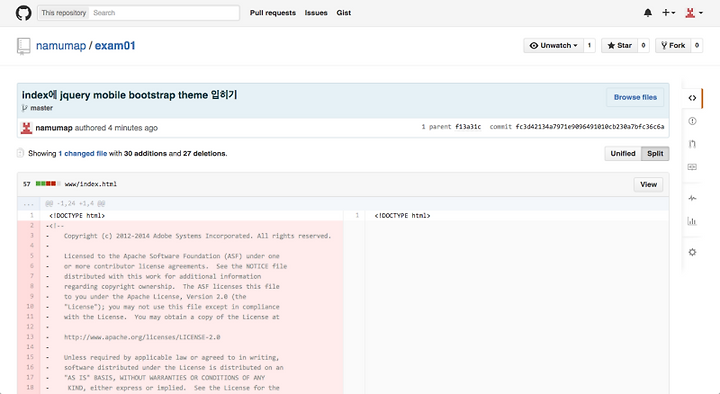Open the GitHub home logo
Screen dimensions: 720x394
23,13
